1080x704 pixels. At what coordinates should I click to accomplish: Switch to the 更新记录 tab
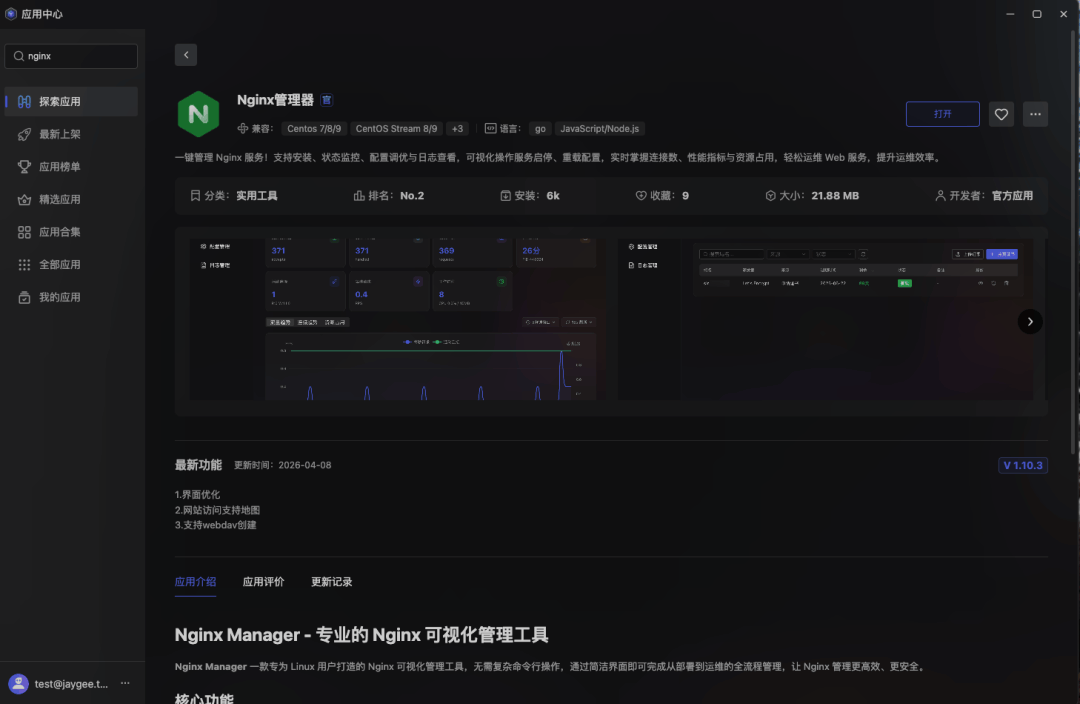pos(331,582)
